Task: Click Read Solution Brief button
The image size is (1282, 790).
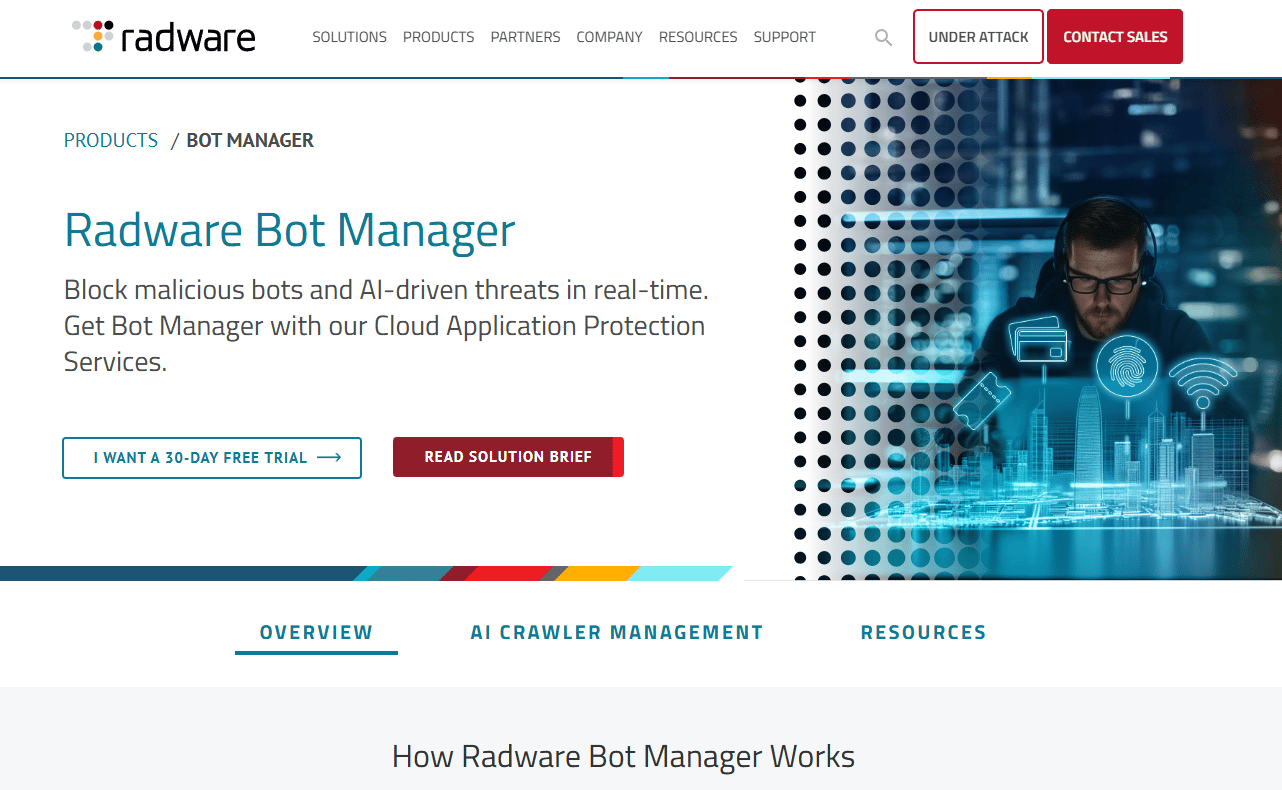Action: click(x=508, y=457)
